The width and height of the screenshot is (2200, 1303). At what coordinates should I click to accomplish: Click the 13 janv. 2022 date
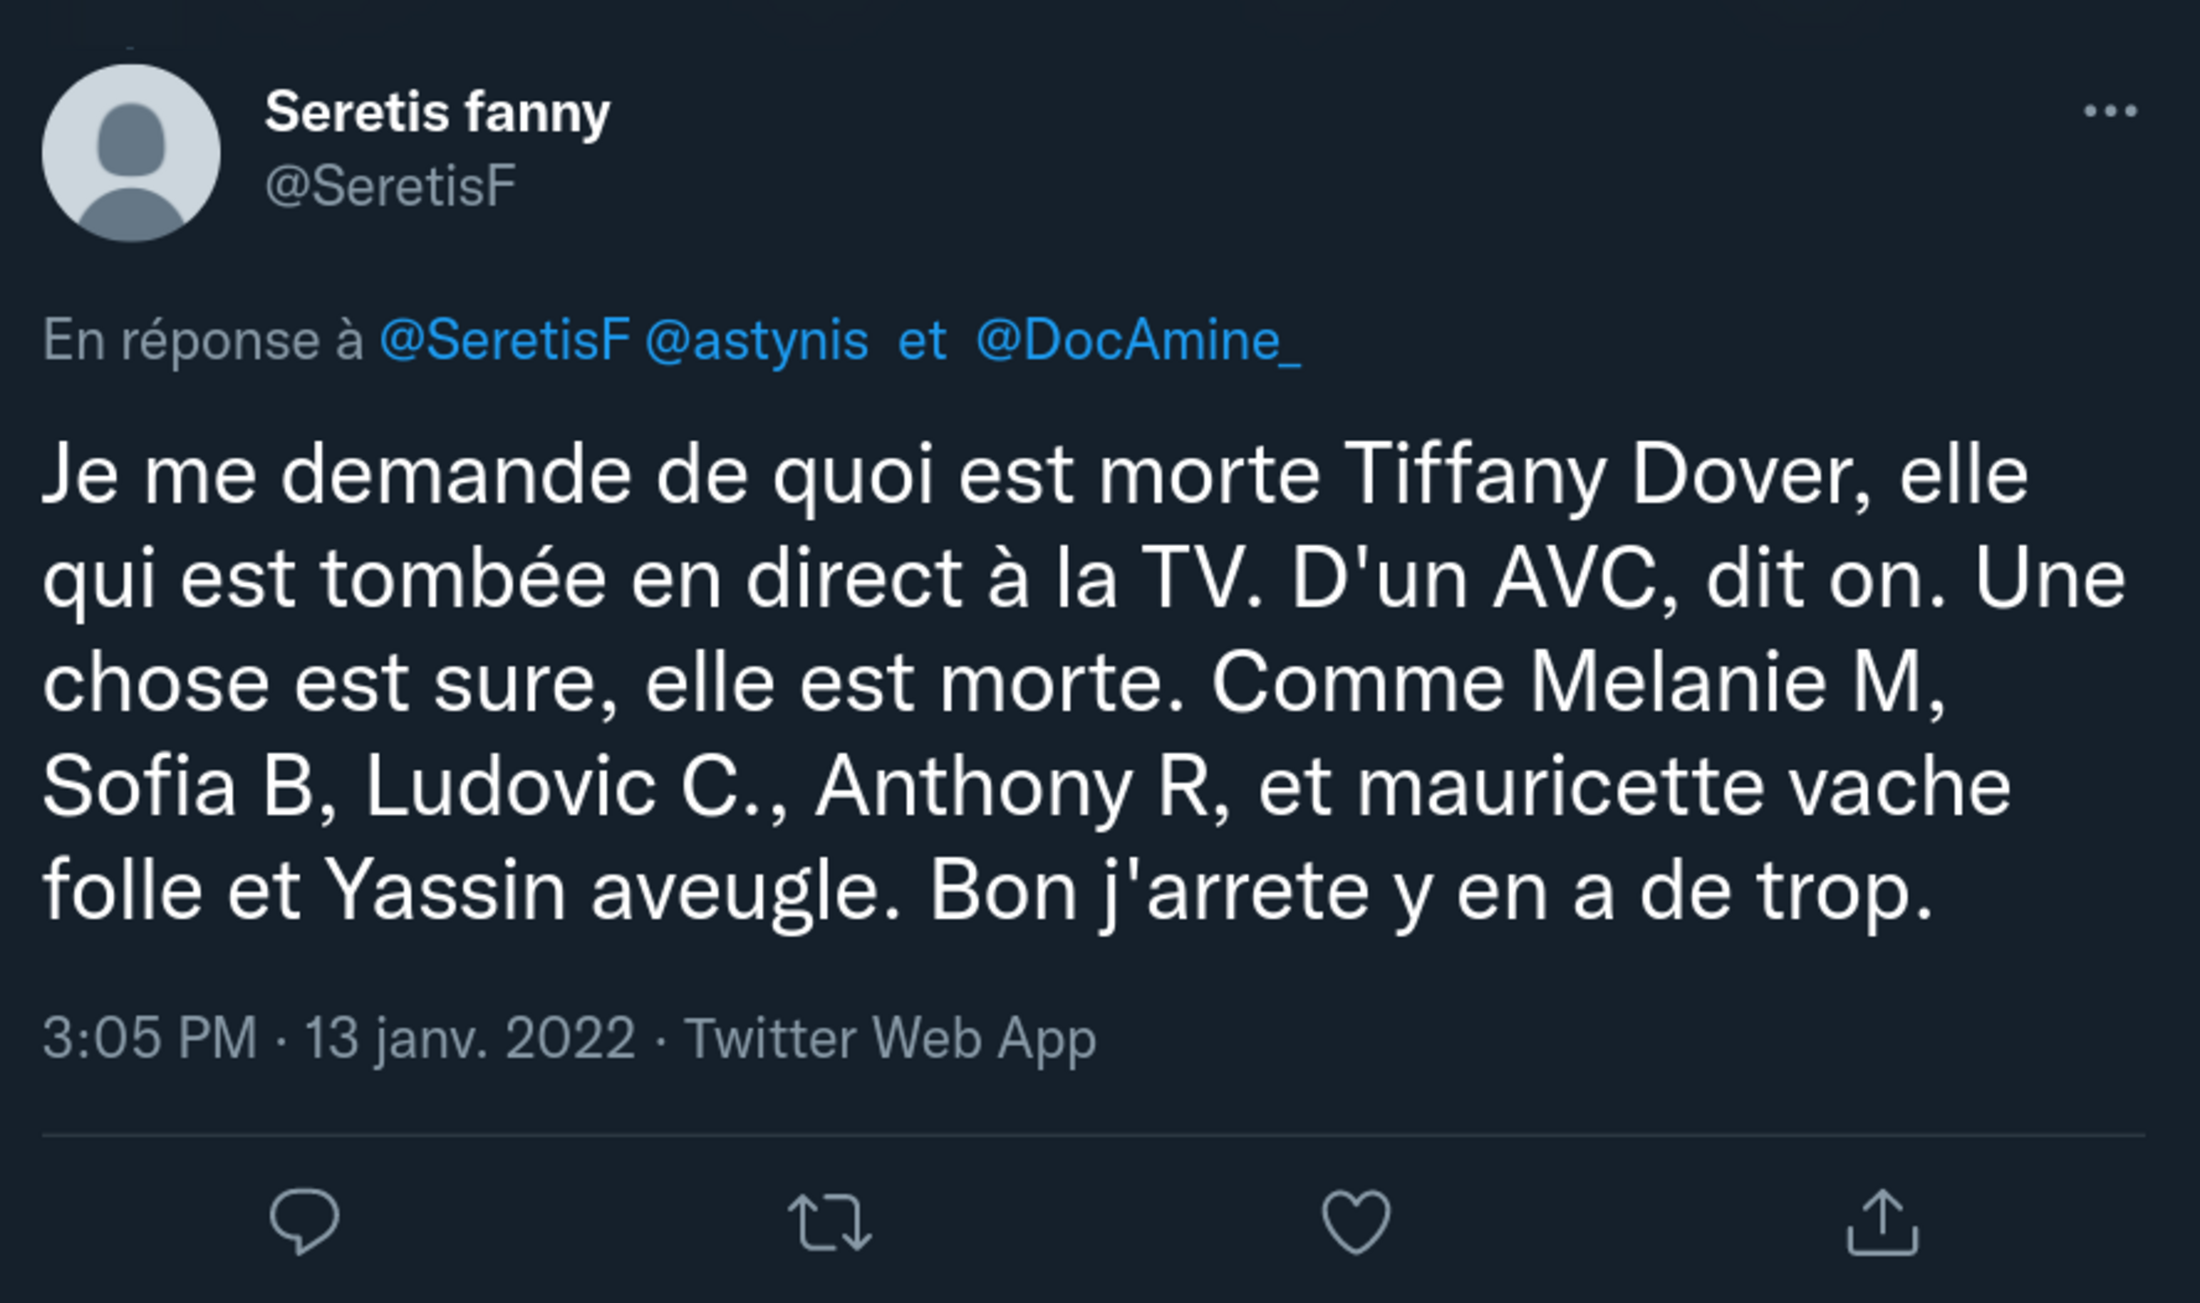pyautogui.click(x=470, y=1037)
